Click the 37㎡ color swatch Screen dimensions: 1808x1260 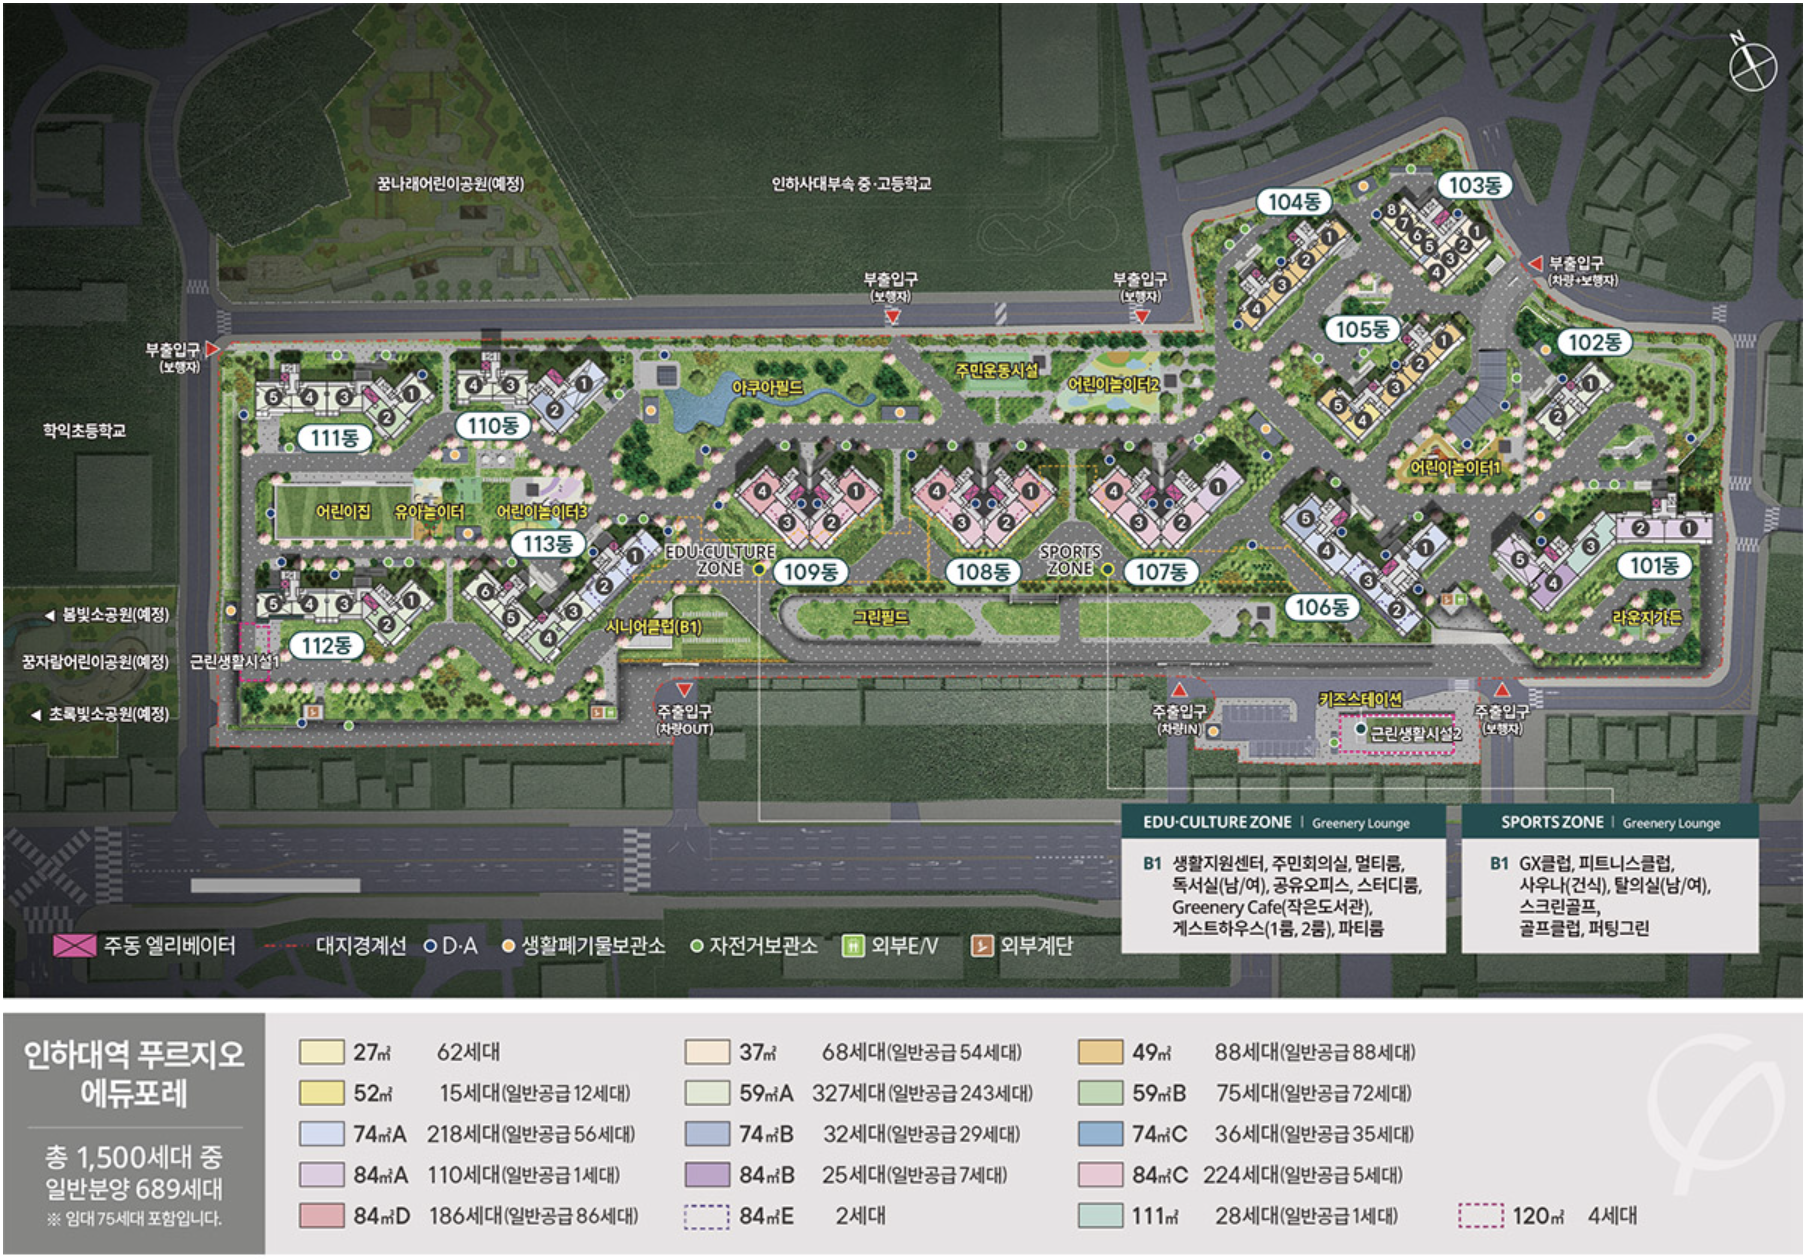click(707, 1052)
